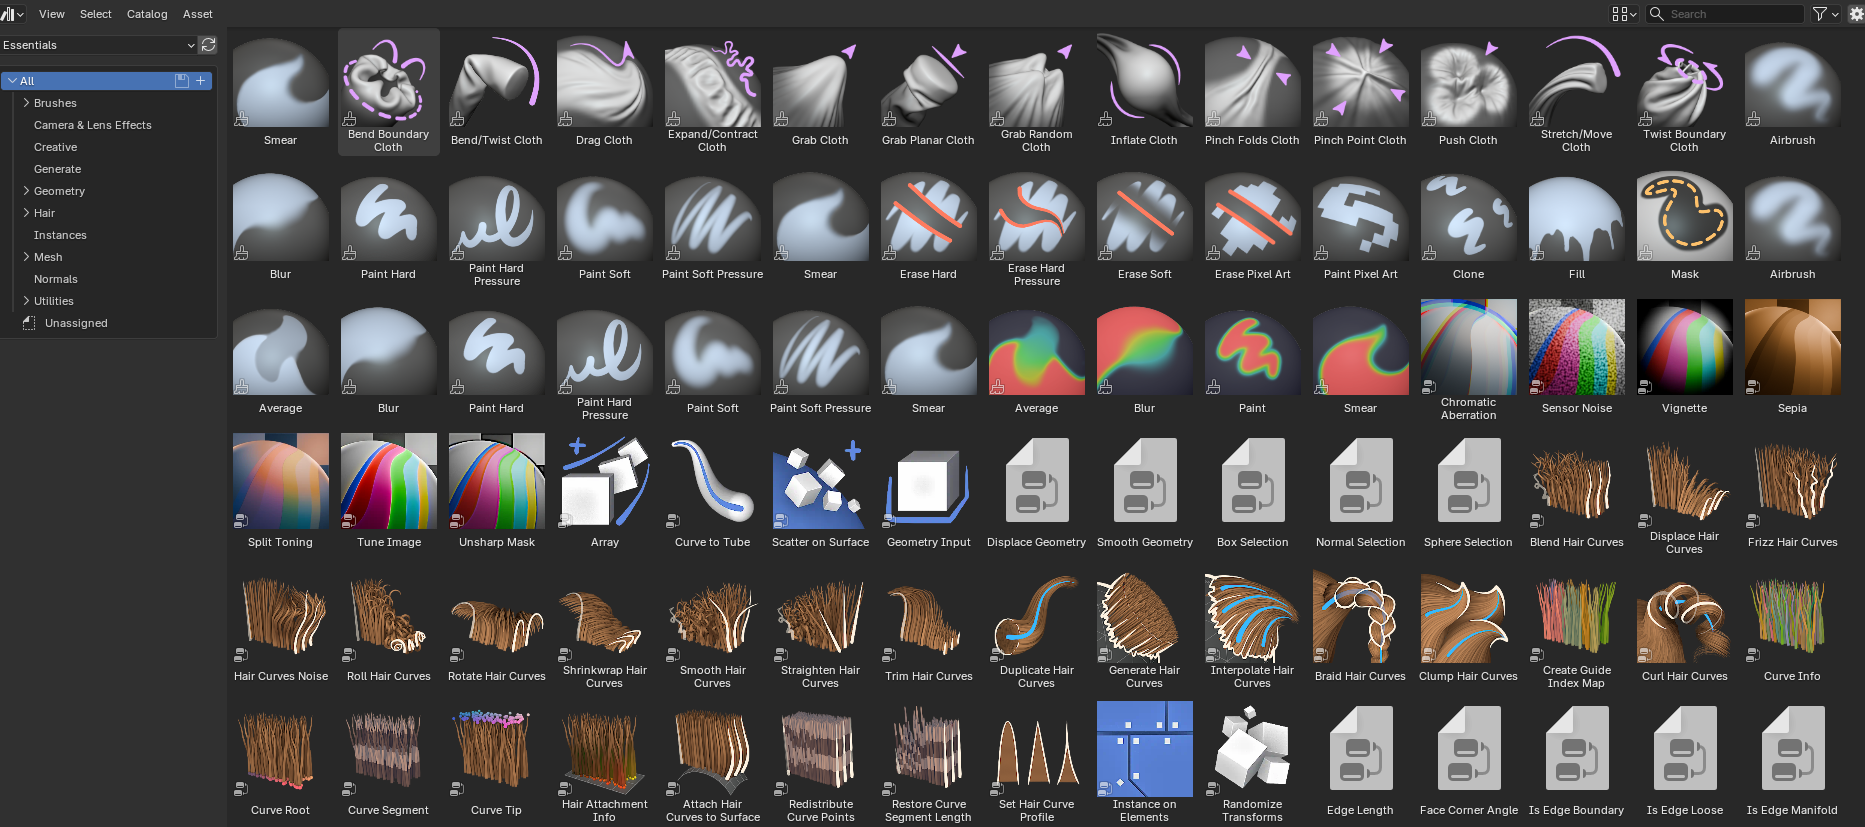The image size is (1865, 827).
Task: Select the Set Hair Curve Profile asset
Action: pyautogui.click(x=1037, y=762)
